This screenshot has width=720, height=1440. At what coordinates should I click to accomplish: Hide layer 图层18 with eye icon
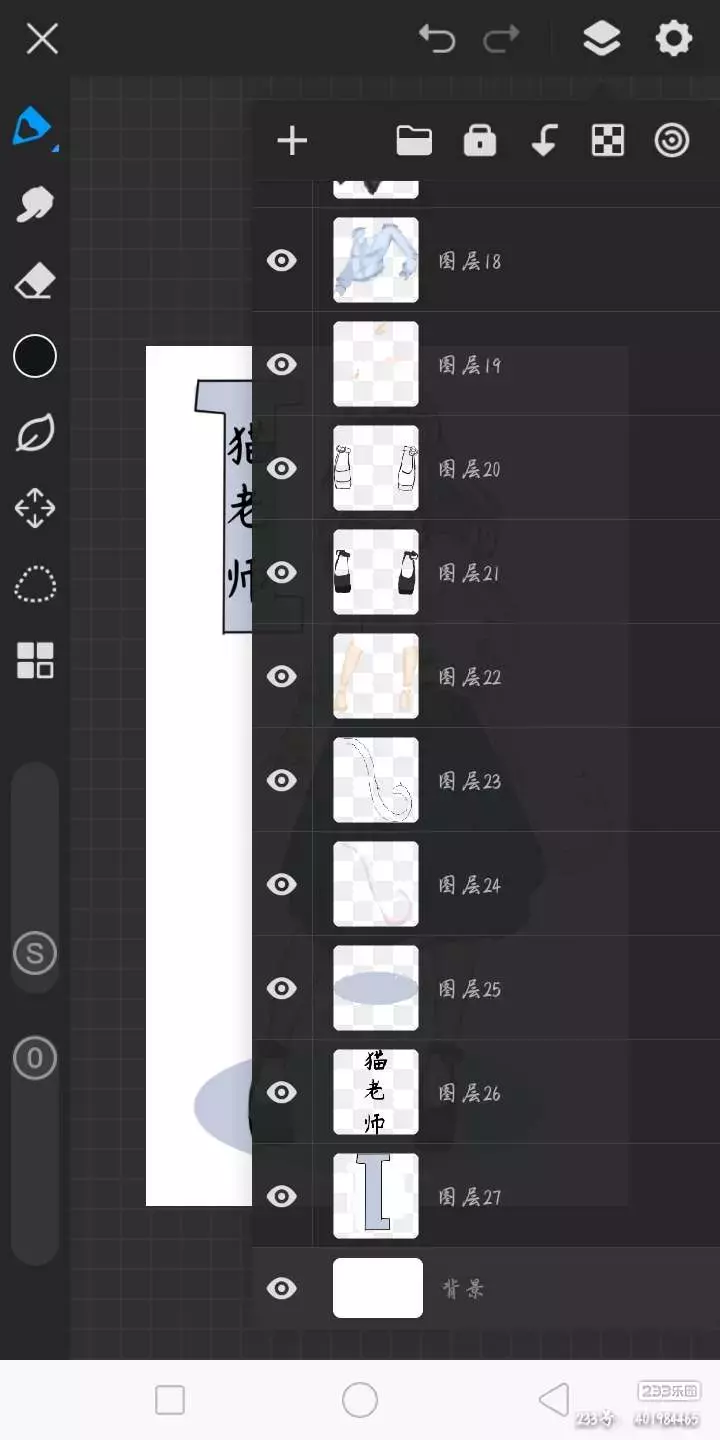coord(282,261)
